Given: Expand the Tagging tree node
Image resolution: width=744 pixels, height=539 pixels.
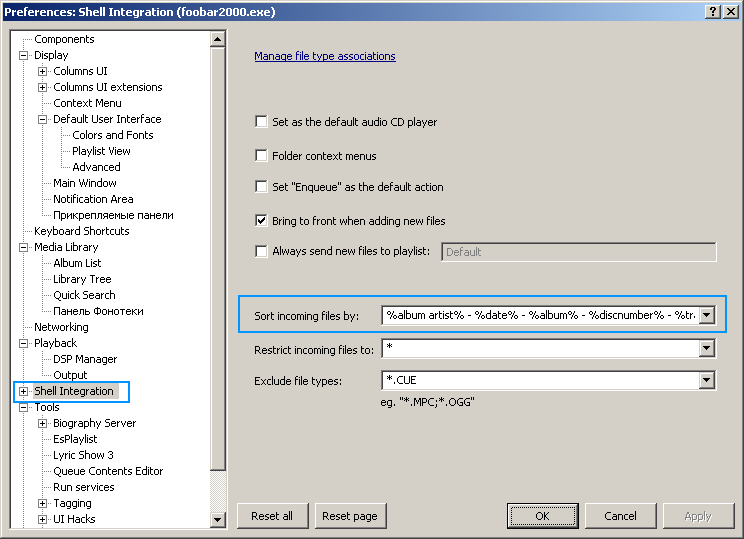Looking at the screenshot, I should click(x=42, y=503).
